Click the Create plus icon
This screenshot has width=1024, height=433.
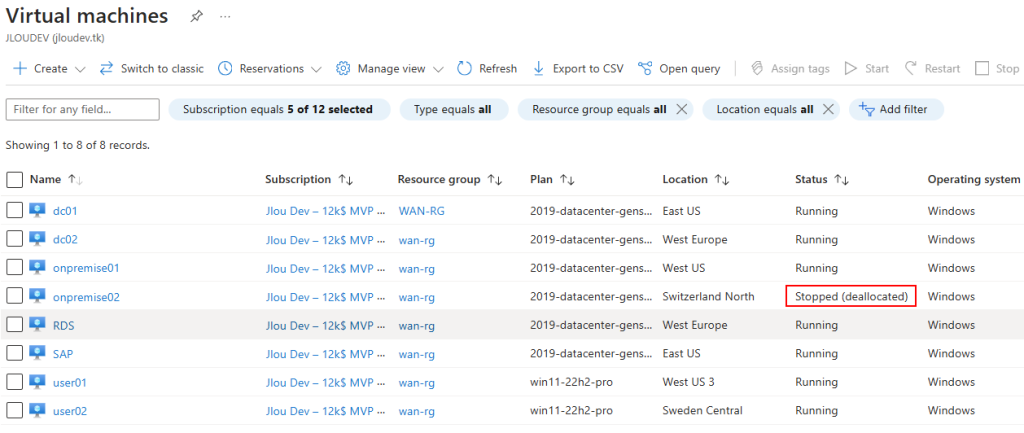[20, 69]
